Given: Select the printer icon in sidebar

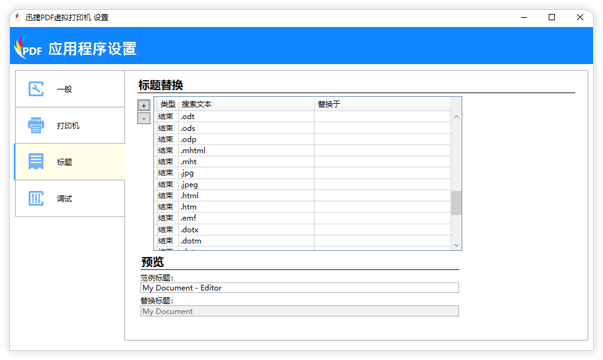Looking at the screenshot, I should (x=36, y=125).
